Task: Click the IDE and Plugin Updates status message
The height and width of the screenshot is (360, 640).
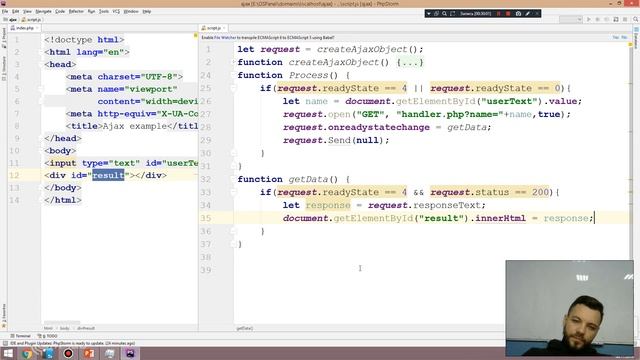Action: coord(72,343)
